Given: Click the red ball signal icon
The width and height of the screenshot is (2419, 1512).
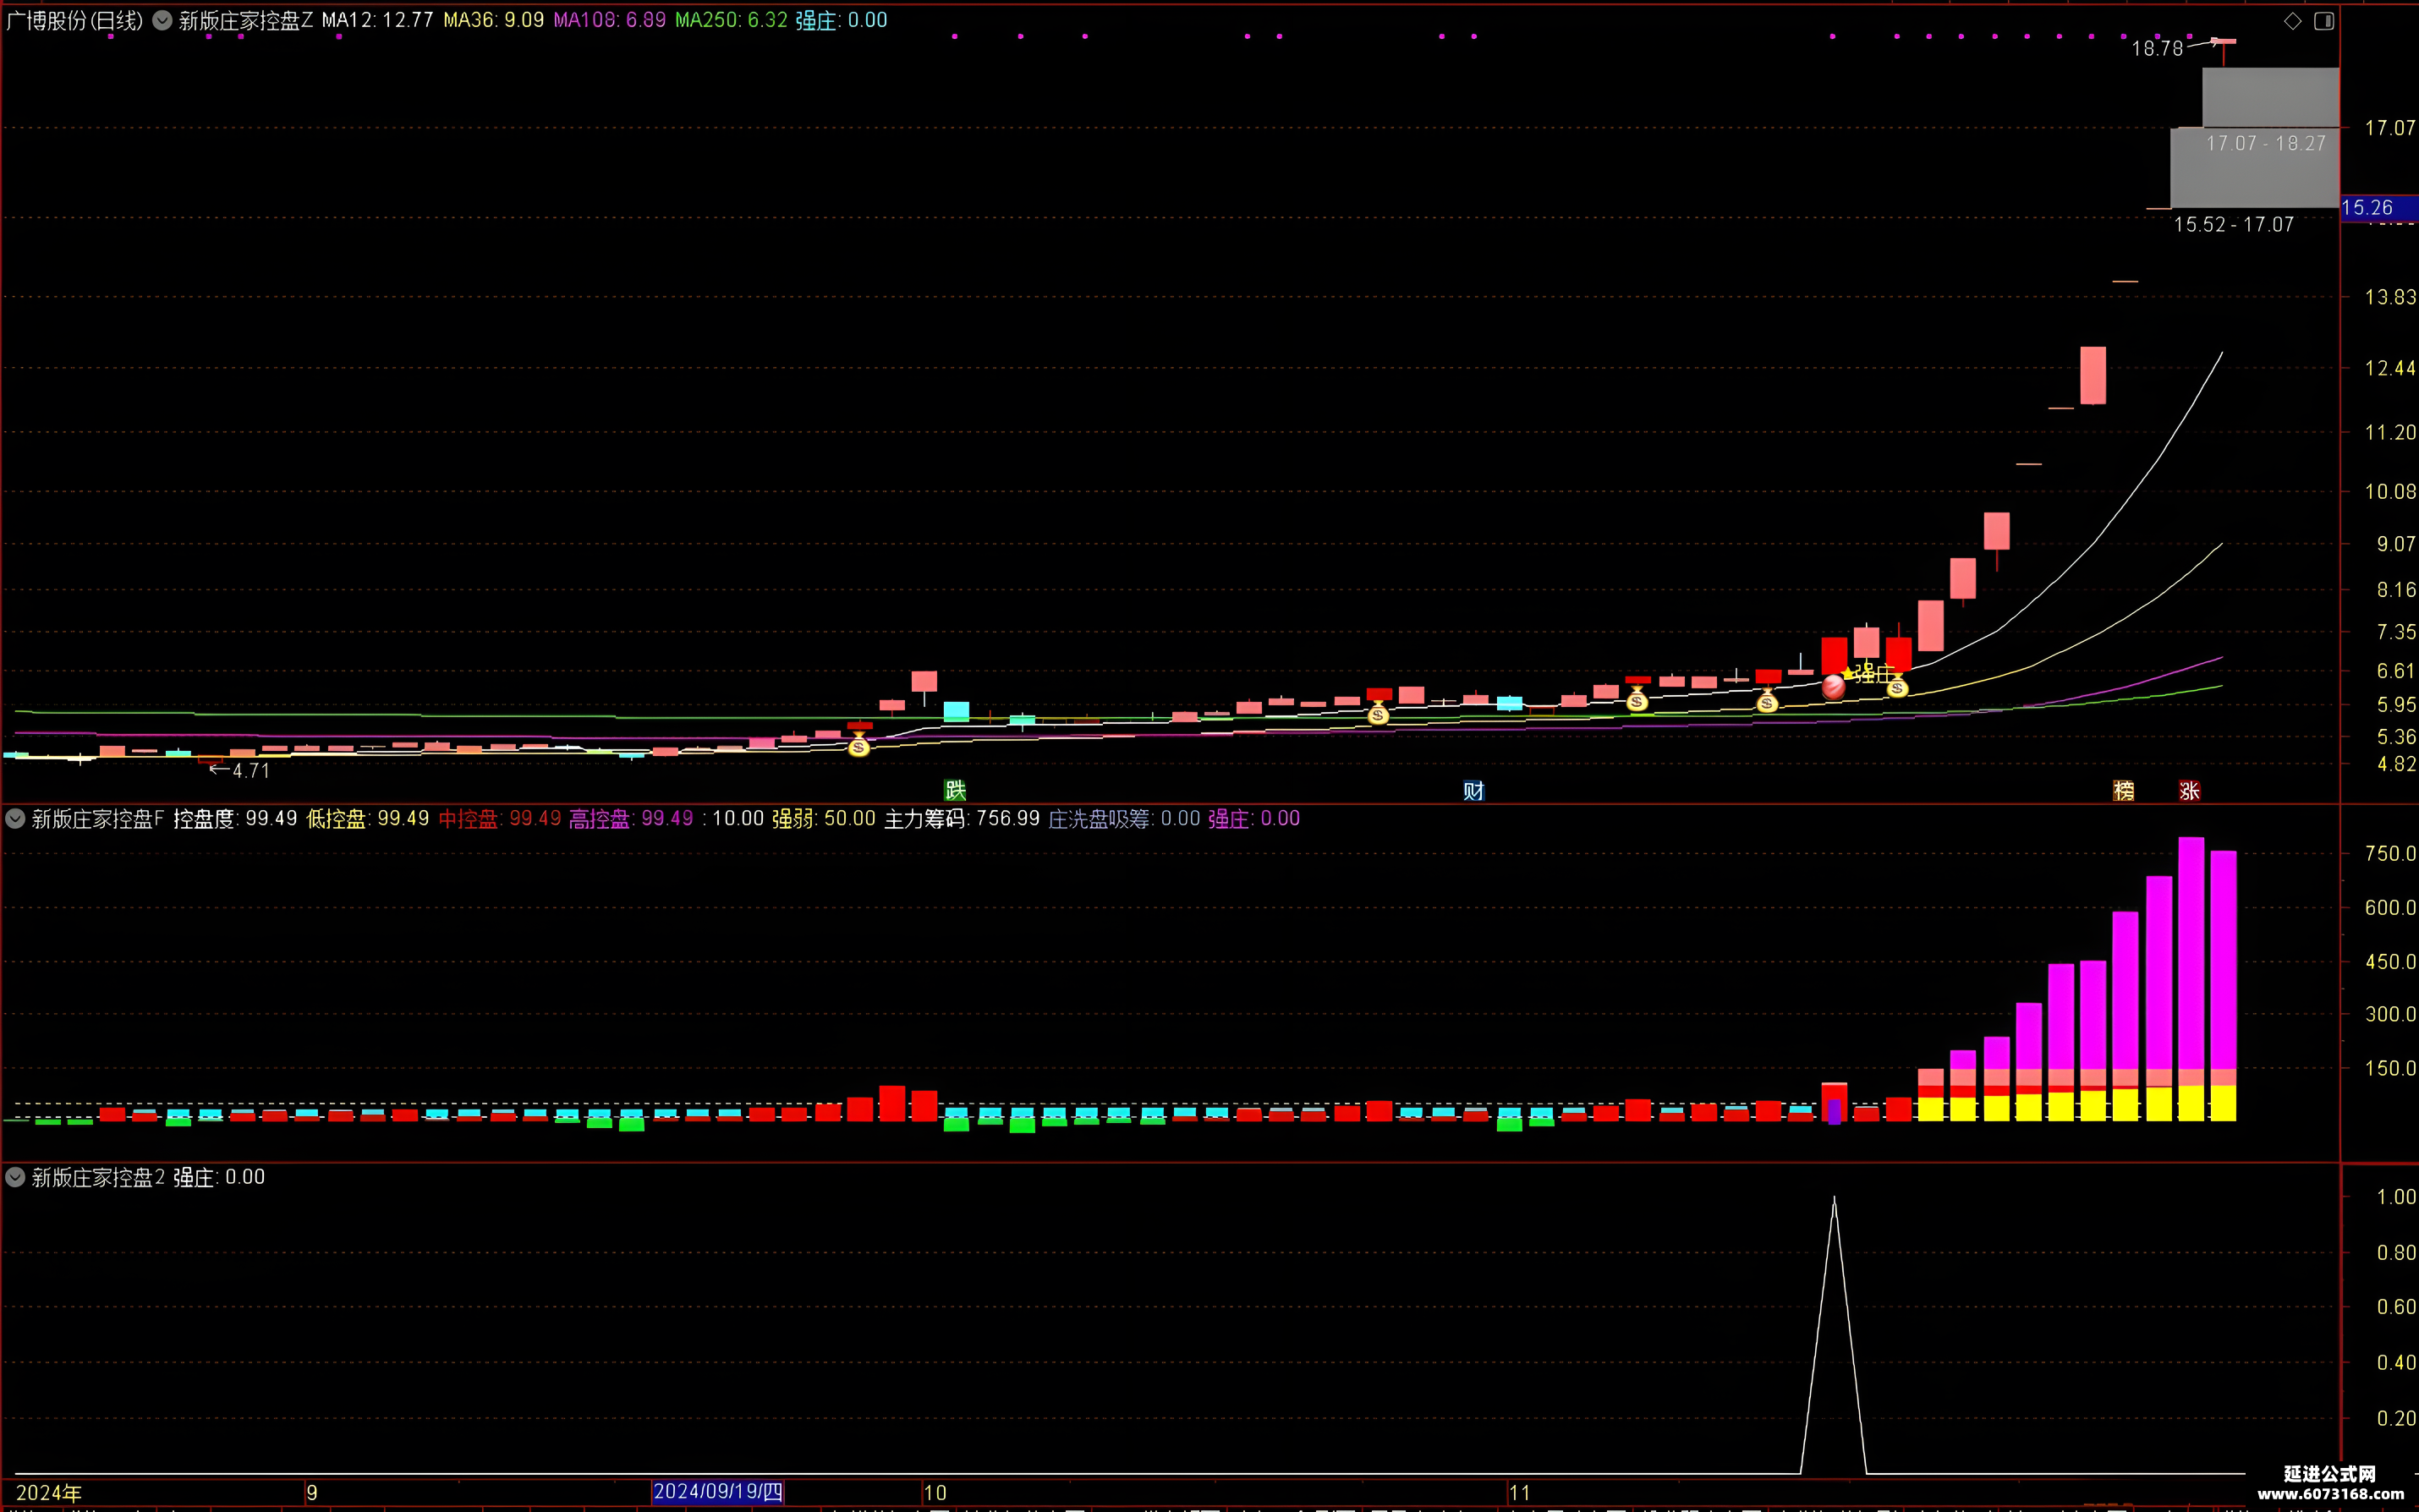Looking at the screenshot, I should coord(1833,686).
